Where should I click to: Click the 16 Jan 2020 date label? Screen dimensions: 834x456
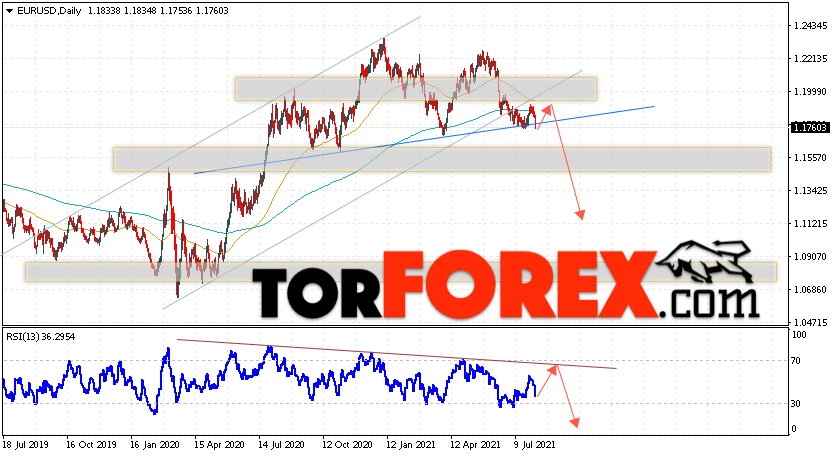click(x=155, y=444)
